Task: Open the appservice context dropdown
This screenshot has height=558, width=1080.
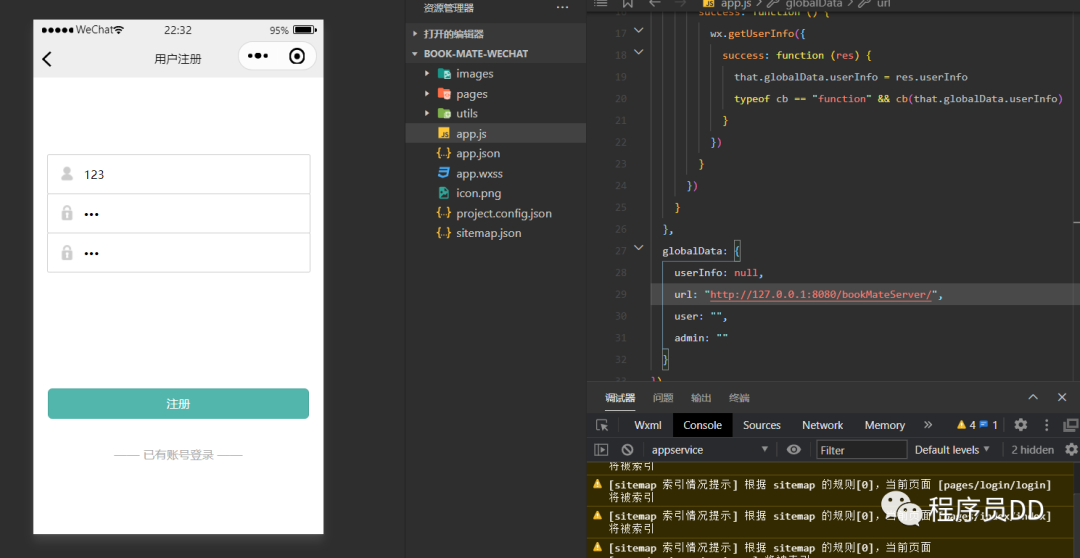Action: pos(710,450)
